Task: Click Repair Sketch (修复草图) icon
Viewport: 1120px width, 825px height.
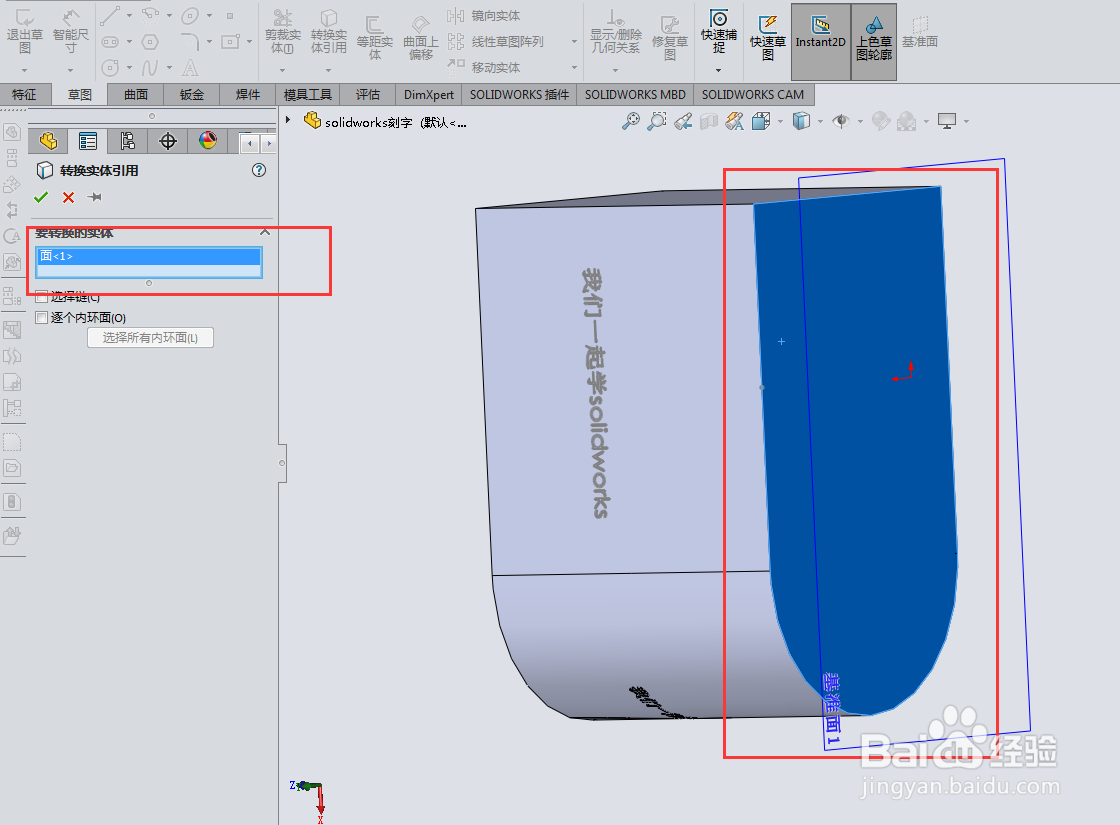Action: coord(669,24)
